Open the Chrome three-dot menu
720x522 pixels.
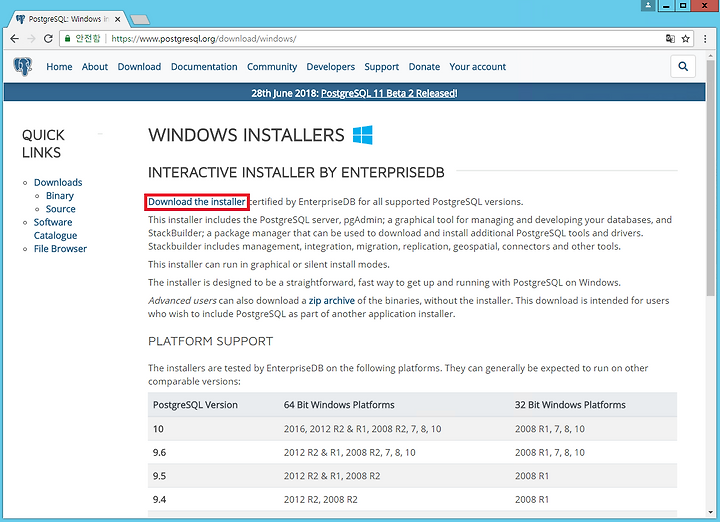pos(705,39)
